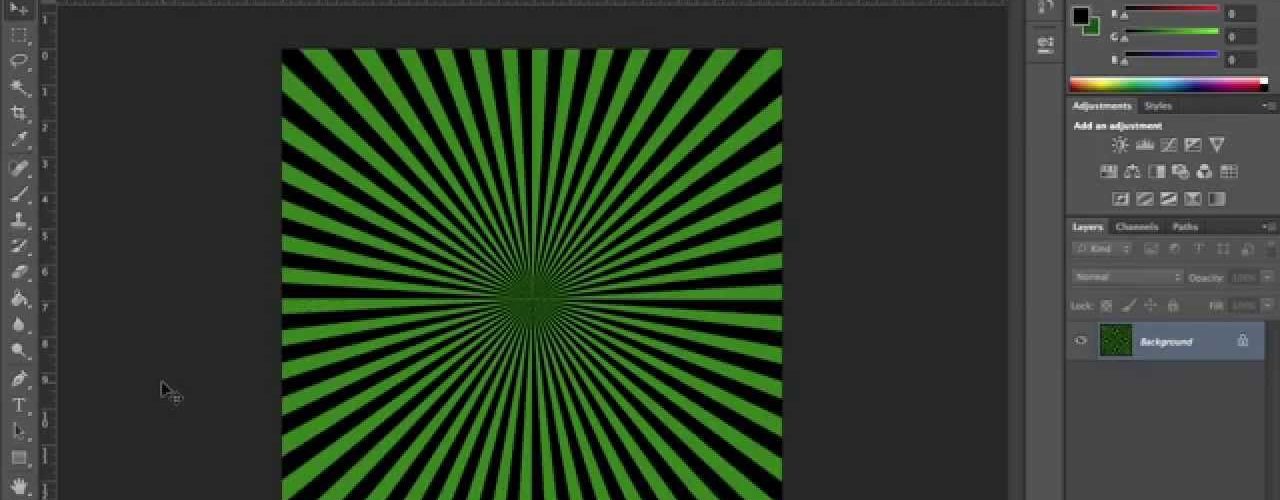Add a Photo Filter adjustment
This screenshot has height=500, width=1280.
click(1180, 172)
